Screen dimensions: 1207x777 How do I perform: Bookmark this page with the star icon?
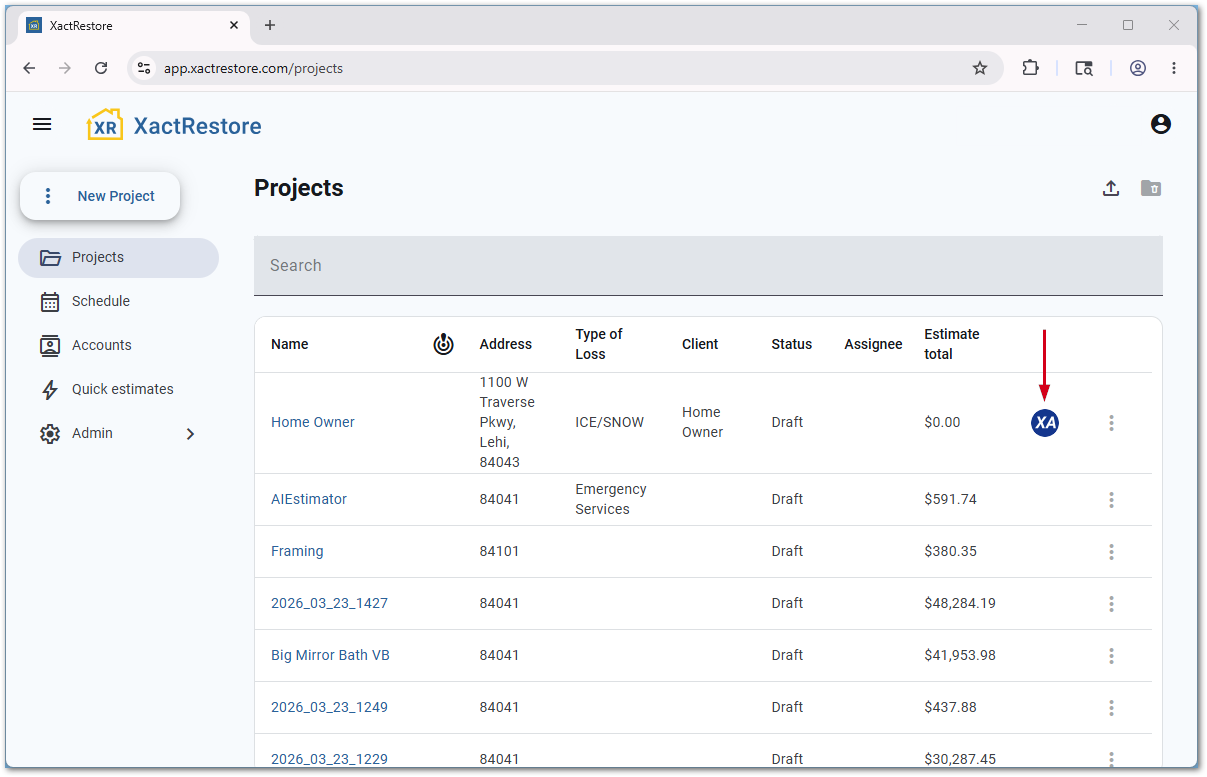click(980, 68)
